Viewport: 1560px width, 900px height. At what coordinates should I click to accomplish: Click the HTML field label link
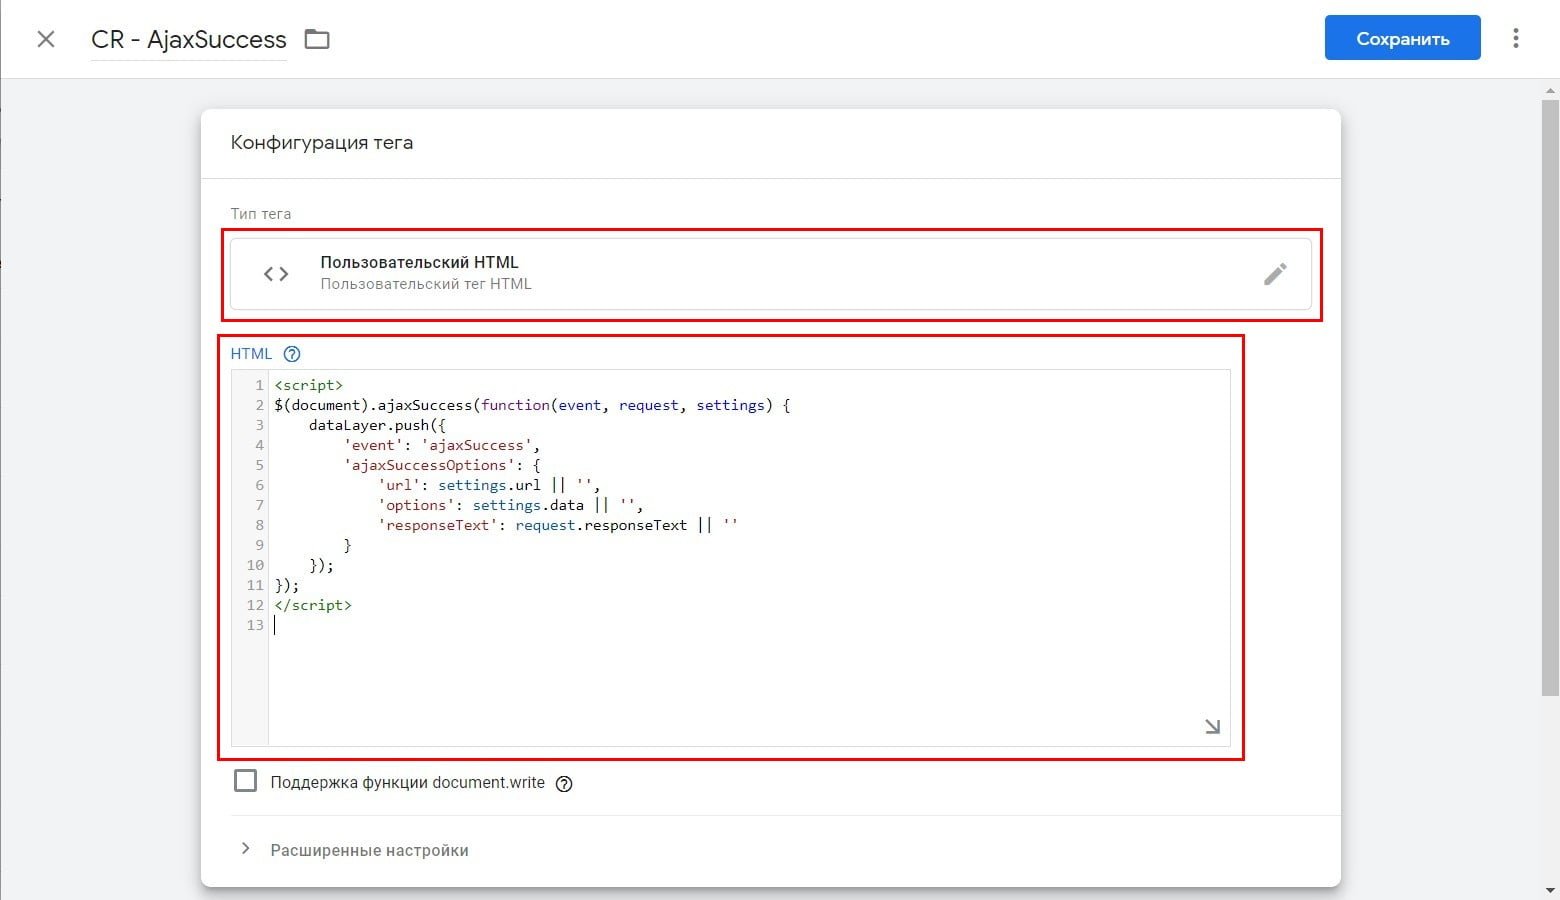(x=251, y=354)
